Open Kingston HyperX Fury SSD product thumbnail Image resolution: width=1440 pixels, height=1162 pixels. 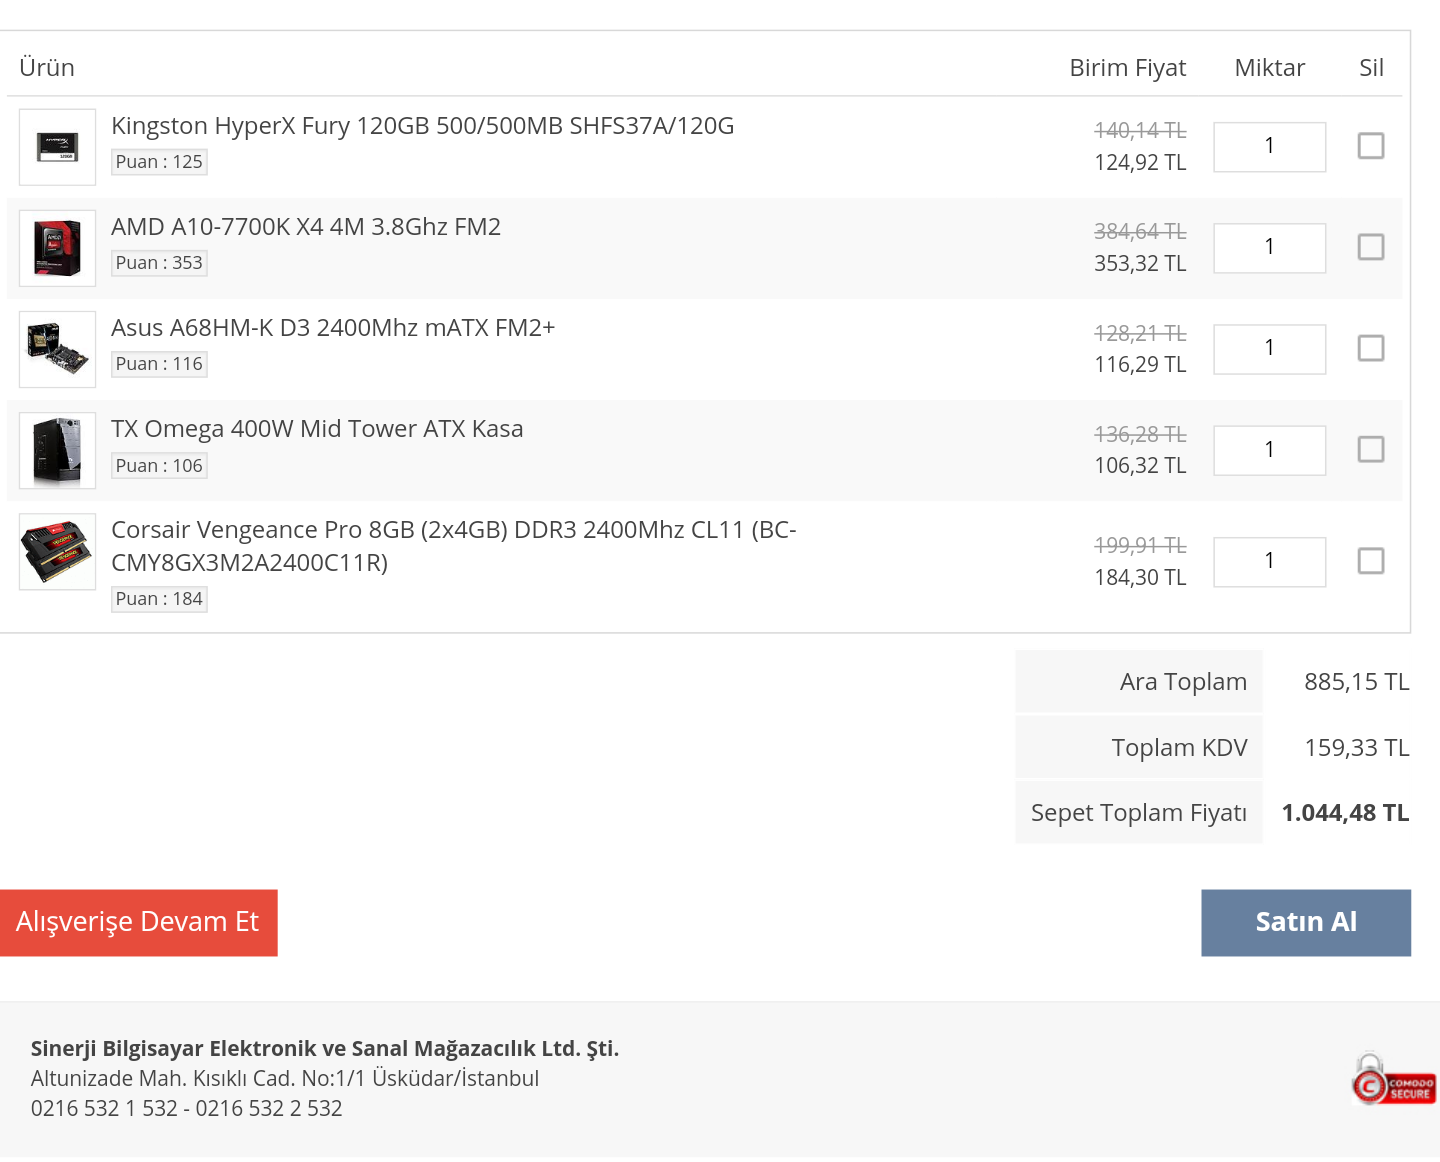(x=57, y=147)
